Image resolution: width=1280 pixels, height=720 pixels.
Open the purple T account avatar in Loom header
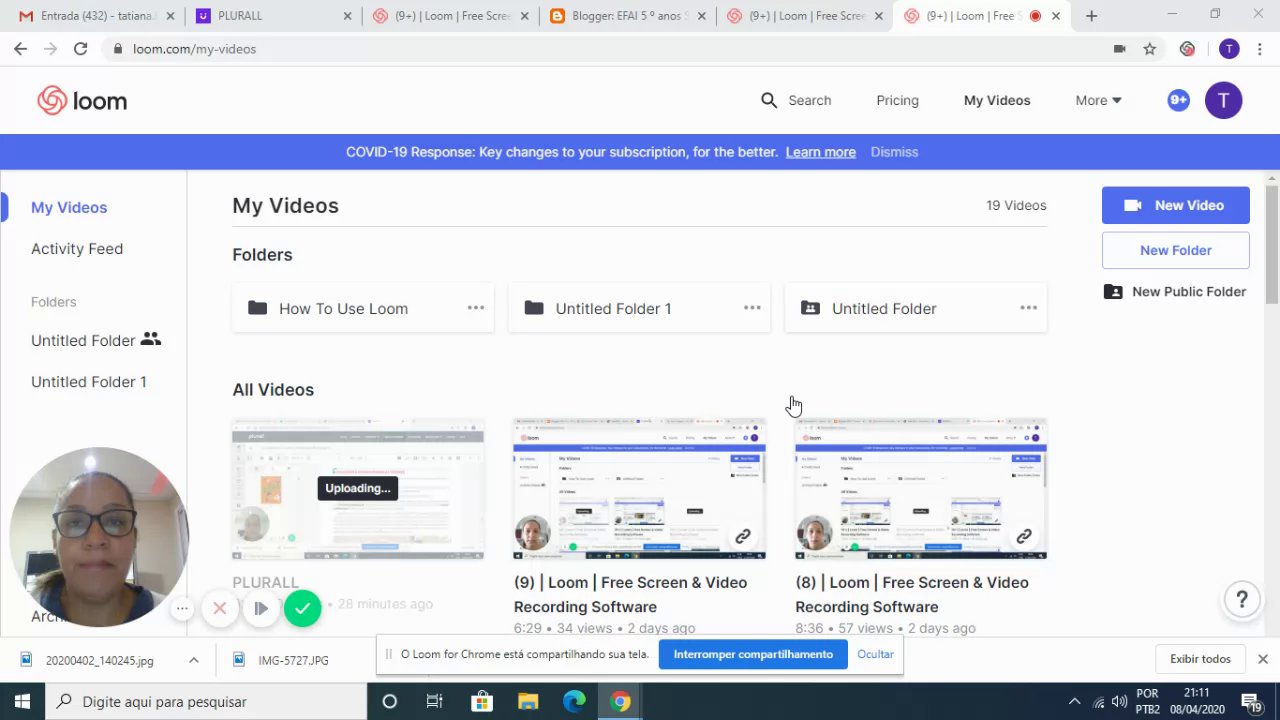(x=1223, y=100)
